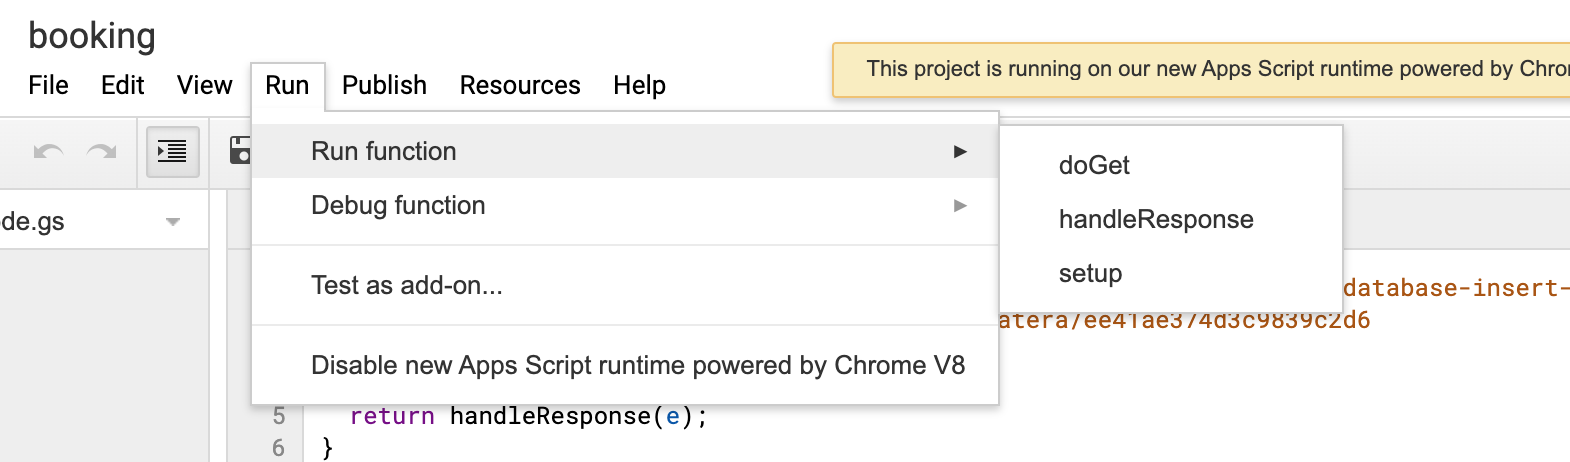Open the Edit menu

122,85
